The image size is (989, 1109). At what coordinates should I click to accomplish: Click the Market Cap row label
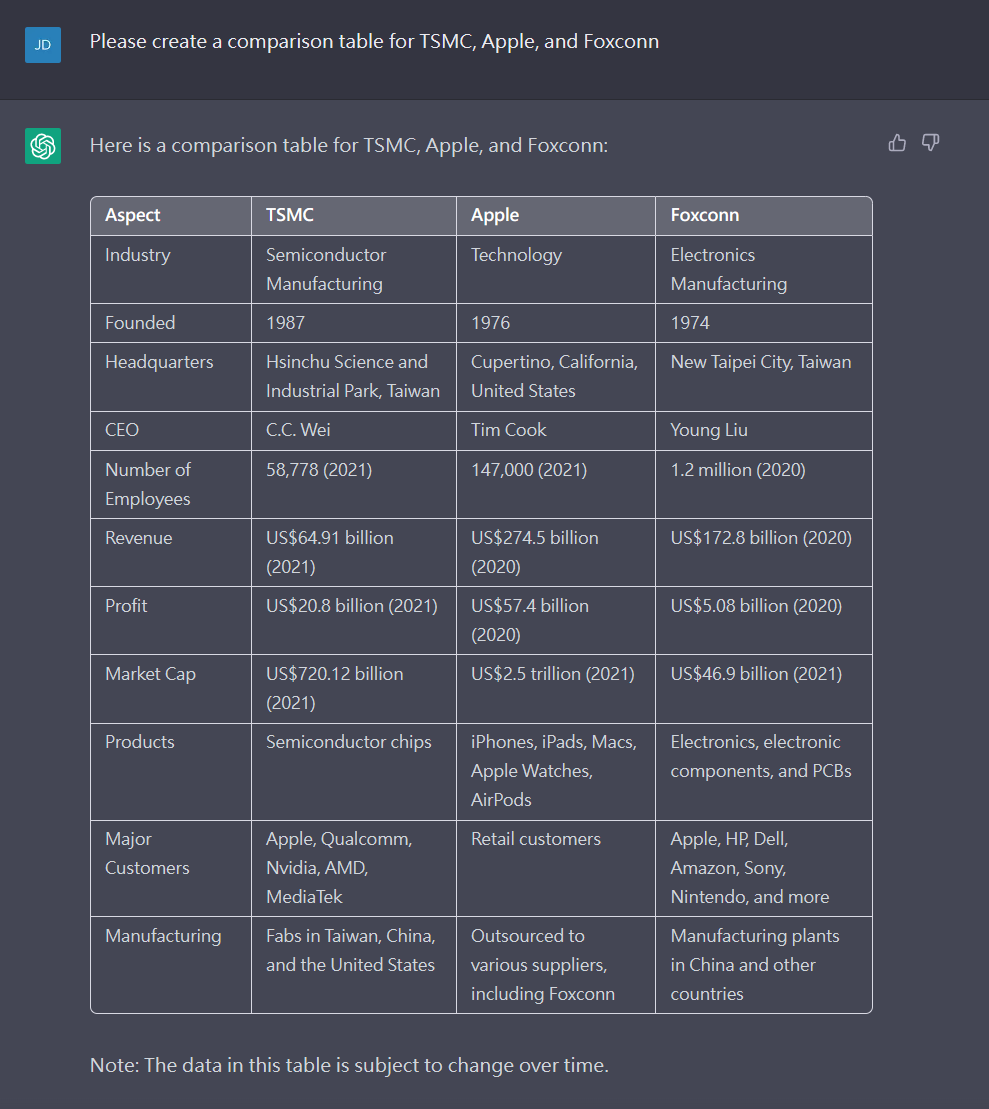coord(171,688)
